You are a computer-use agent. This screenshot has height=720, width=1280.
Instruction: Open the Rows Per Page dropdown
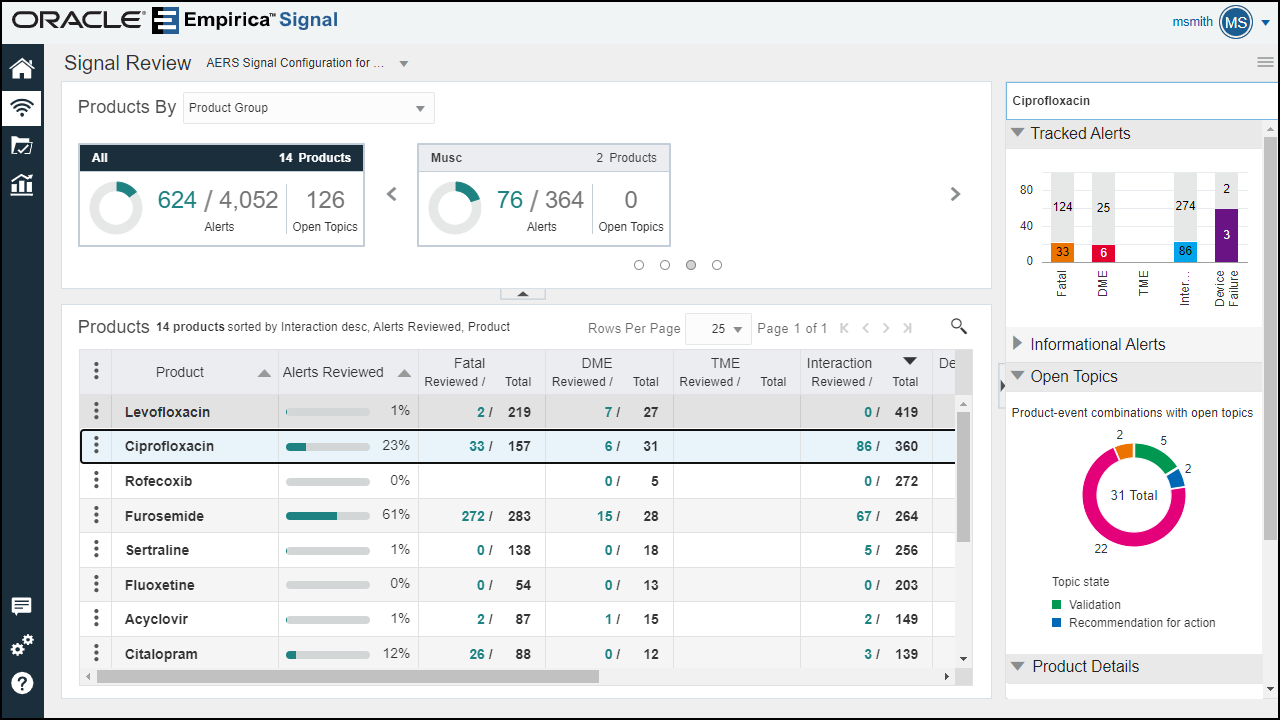pos(719,328)
